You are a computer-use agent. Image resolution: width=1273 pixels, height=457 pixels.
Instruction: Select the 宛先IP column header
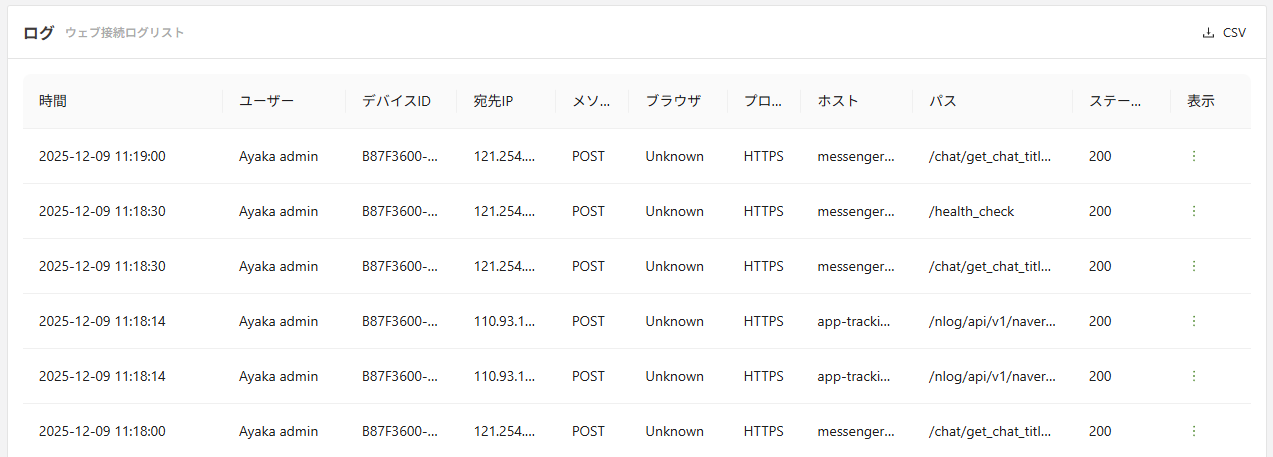coord(493,101)
